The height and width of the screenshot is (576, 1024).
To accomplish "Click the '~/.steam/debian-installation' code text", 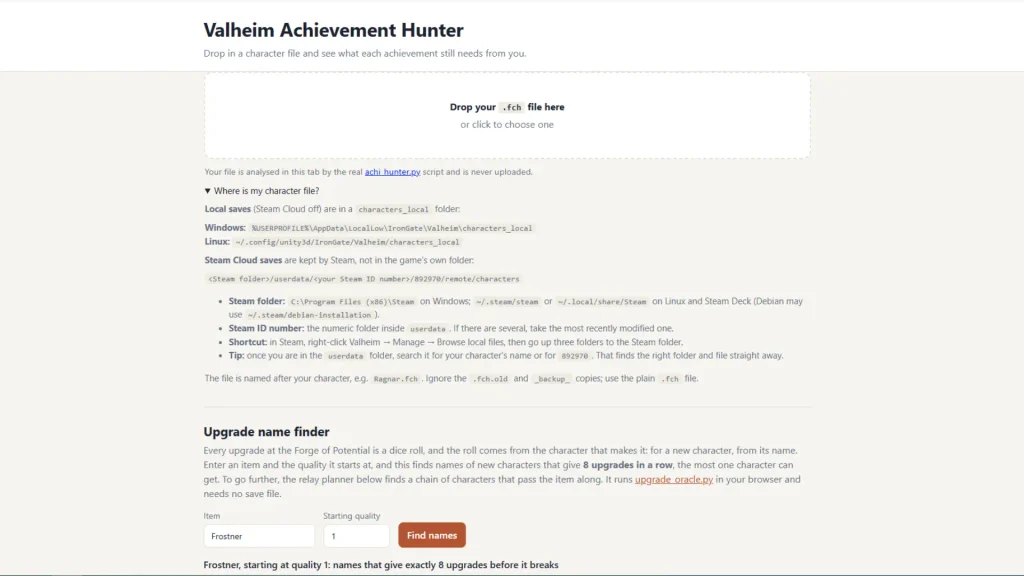I will pos(309,315).
